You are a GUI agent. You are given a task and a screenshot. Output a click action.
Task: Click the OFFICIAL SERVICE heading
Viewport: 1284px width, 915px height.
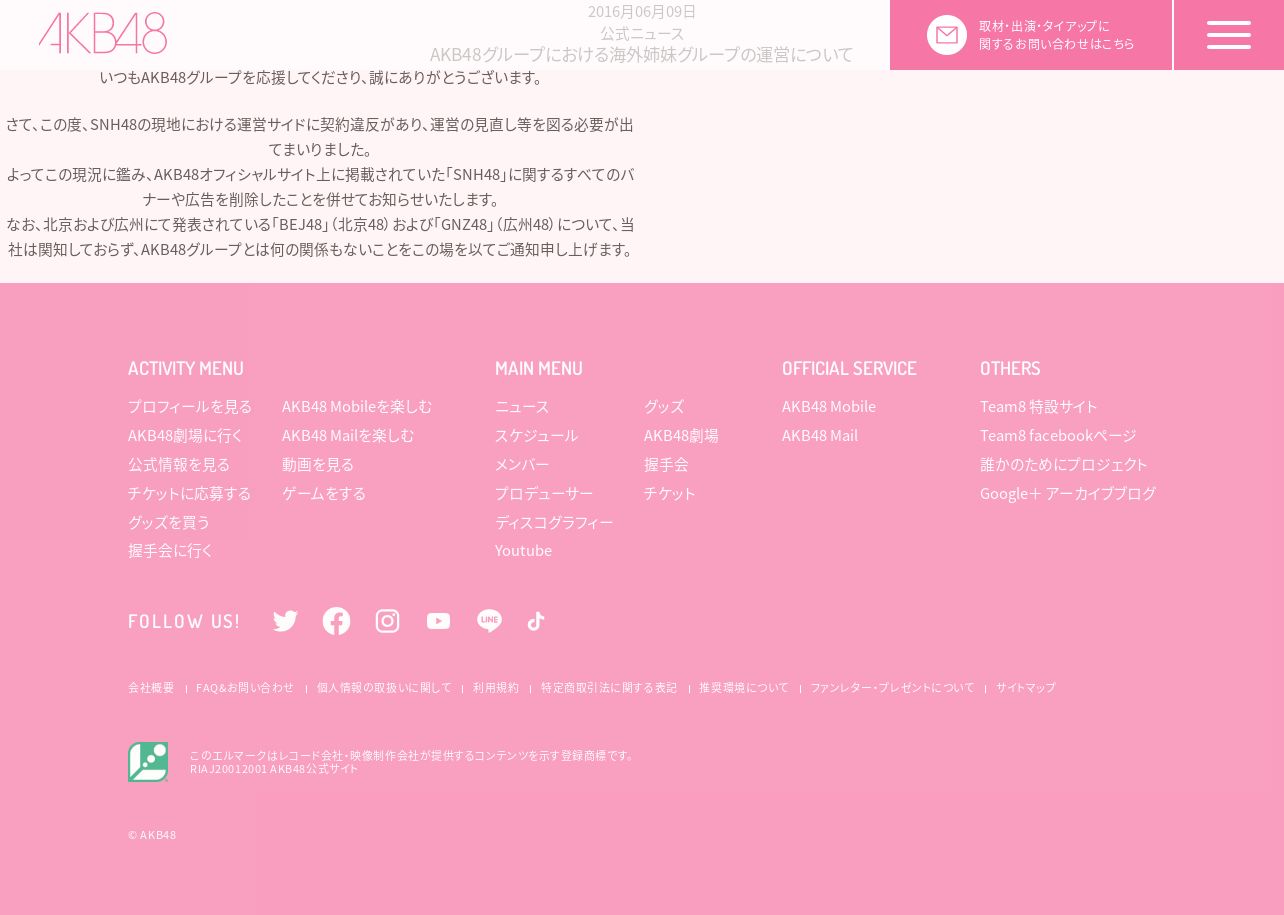coord(849,368)
